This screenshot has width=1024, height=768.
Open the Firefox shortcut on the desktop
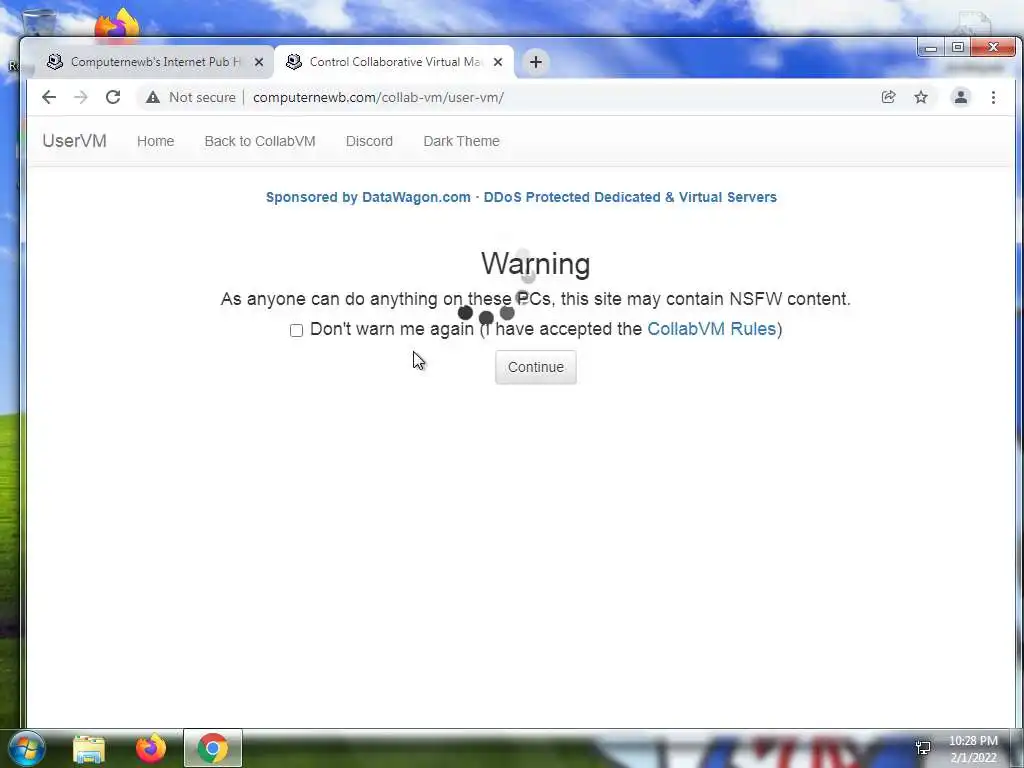click(117, 25)
